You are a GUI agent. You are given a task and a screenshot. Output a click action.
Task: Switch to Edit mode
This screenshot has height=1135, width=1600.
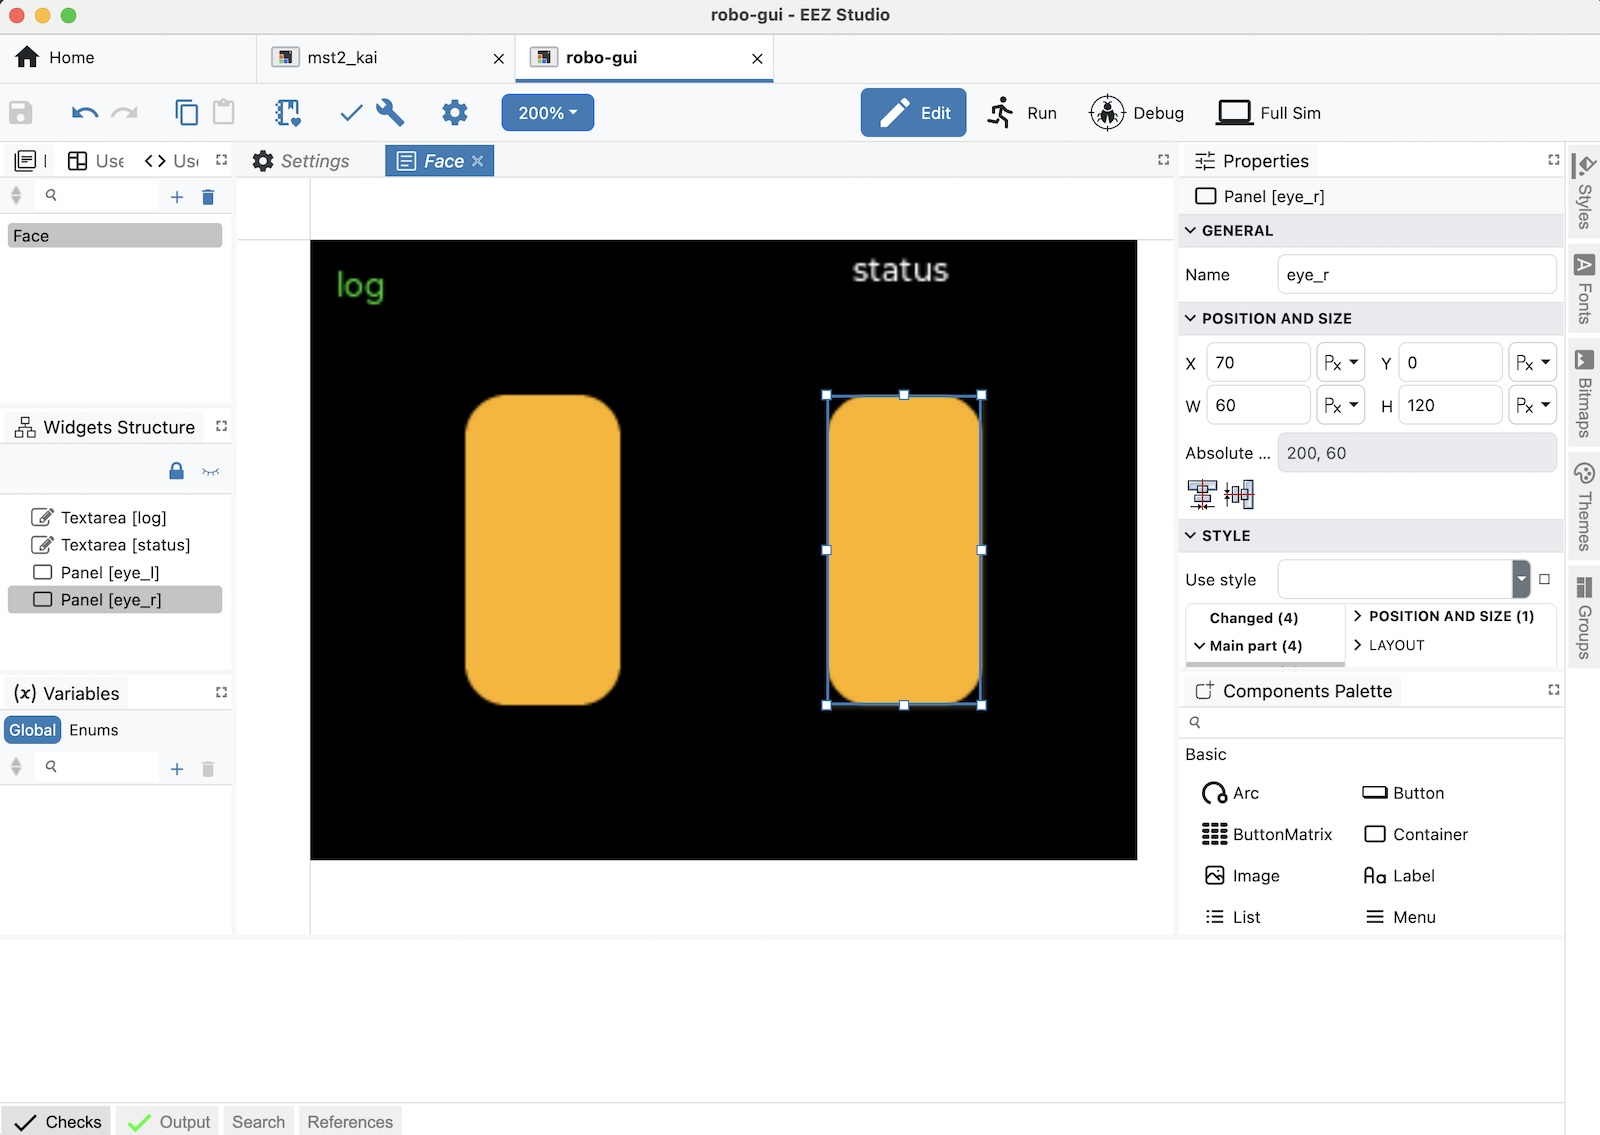point(913,113)
